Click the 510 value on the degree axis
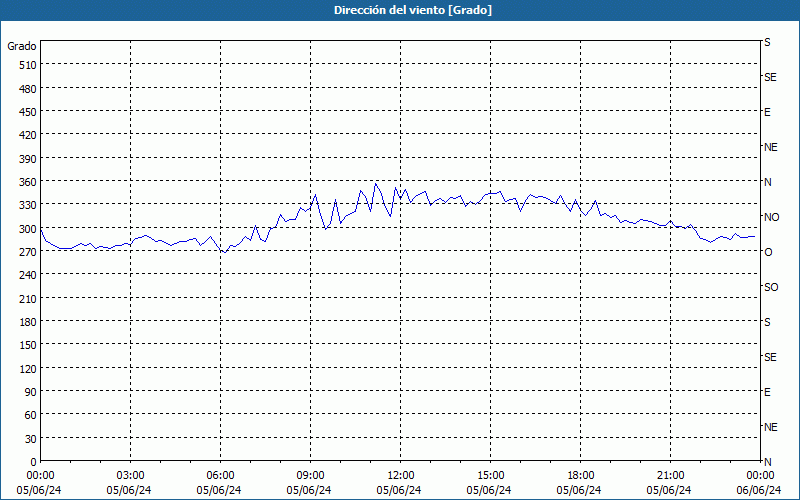Screen dimensions: 800x500 point(28,65)
